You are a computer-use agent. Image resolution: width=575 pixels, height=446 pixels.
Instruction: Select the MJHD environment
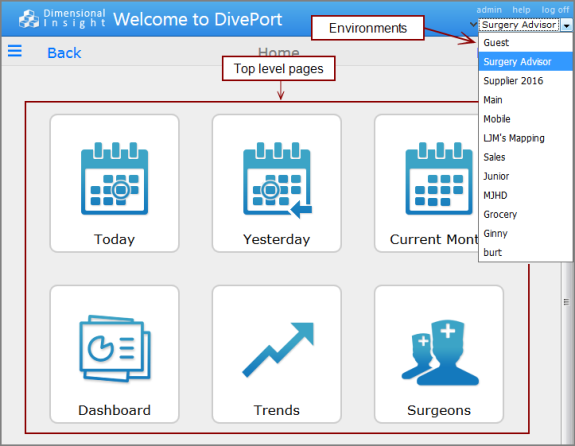tap(525, 195)
